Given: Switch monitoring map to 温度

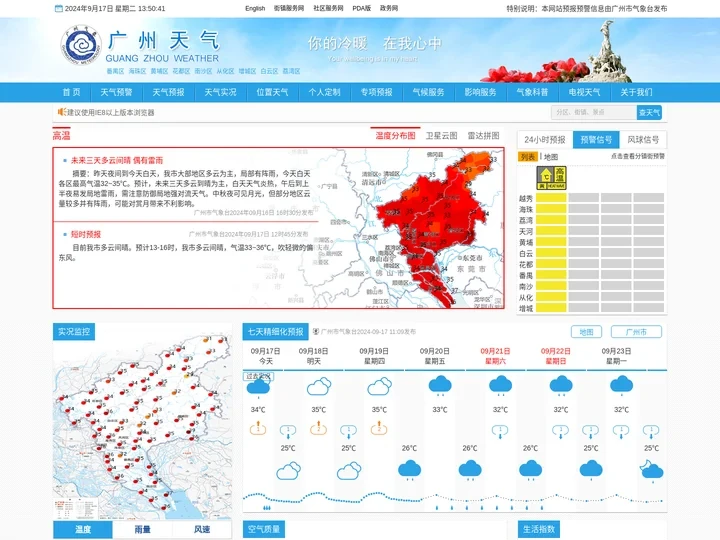Looking at the screenshot, I should click(x=83, y=529).
